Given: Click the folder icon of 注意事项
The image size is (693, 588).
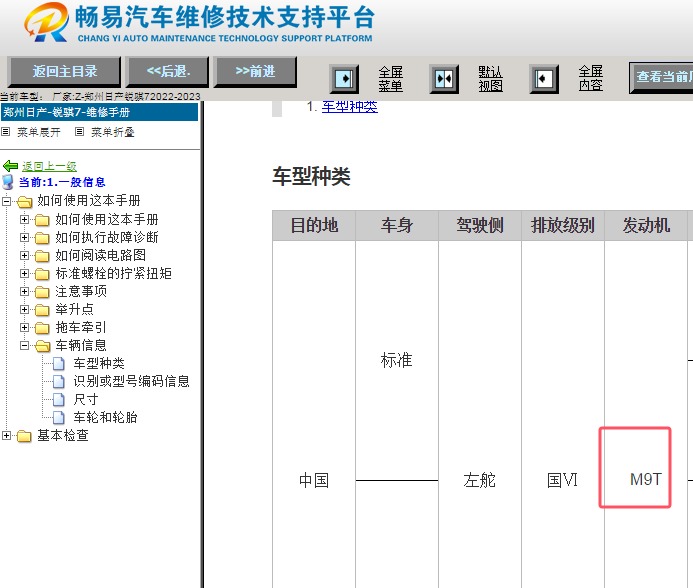Looking at the screenshot, I should coord(42,292).
